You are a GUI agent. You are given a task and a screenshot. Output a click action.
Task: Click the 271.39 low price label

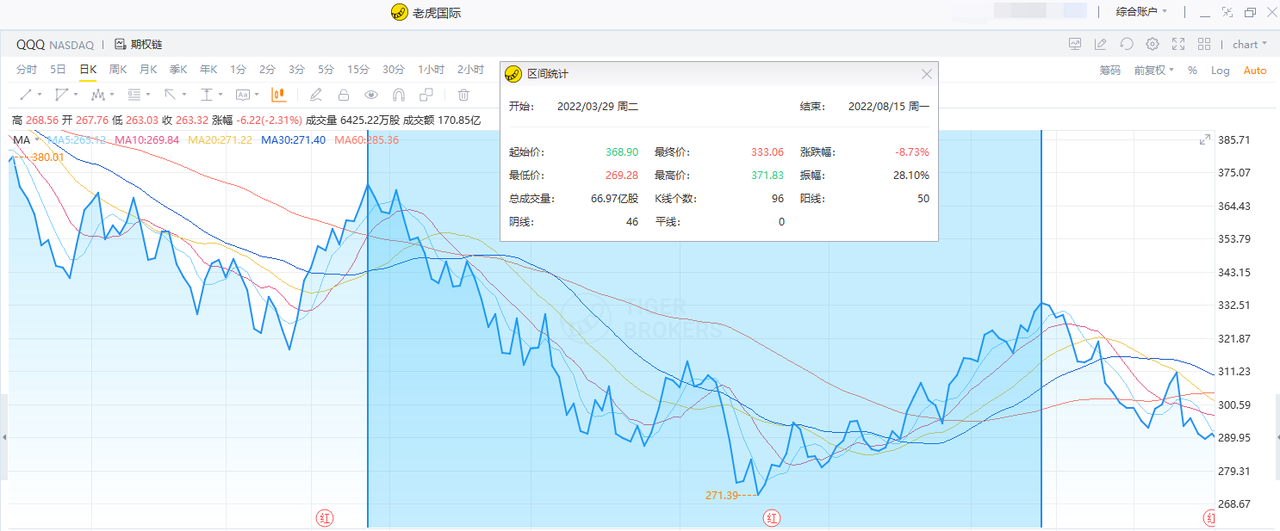point(721,495)
